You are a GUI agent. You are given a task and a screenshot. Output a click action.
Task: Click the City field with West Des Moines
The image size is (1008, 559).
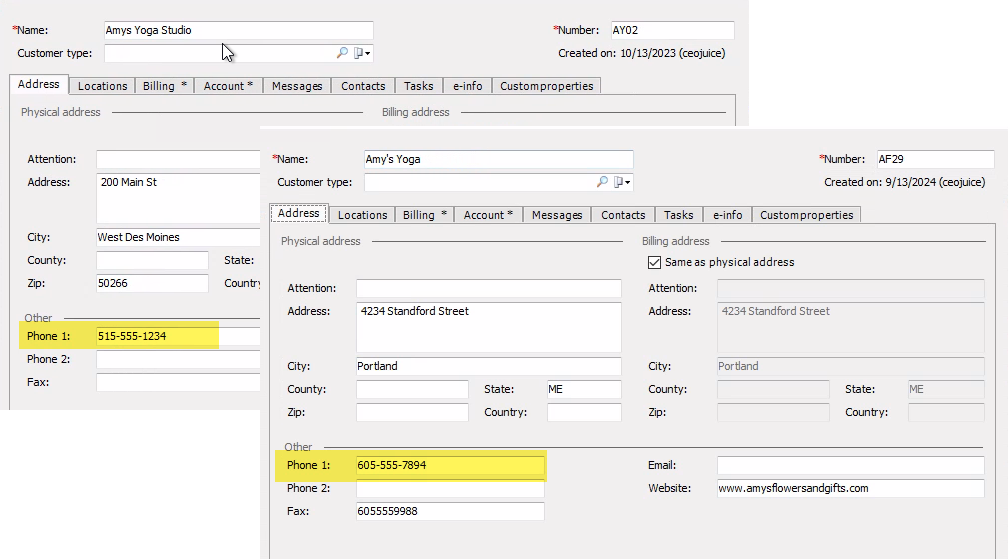pos(178,237)
